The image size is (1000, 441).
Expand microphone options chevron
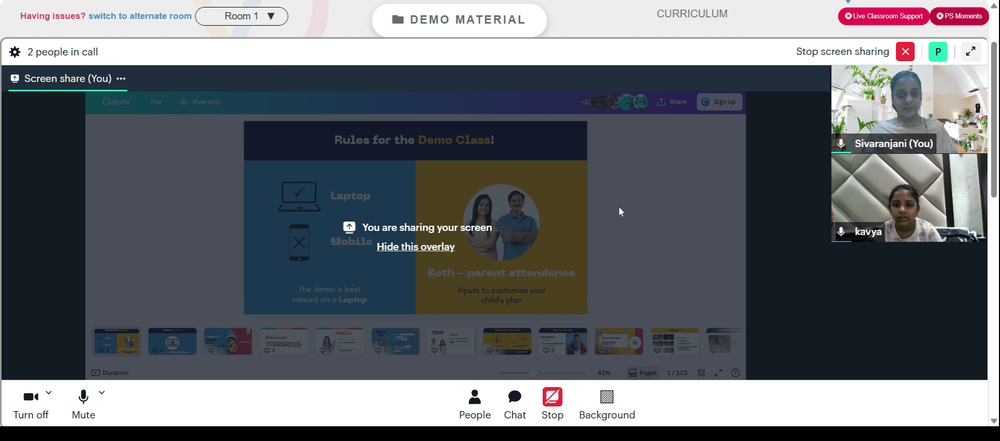click(x=101, y=392)
